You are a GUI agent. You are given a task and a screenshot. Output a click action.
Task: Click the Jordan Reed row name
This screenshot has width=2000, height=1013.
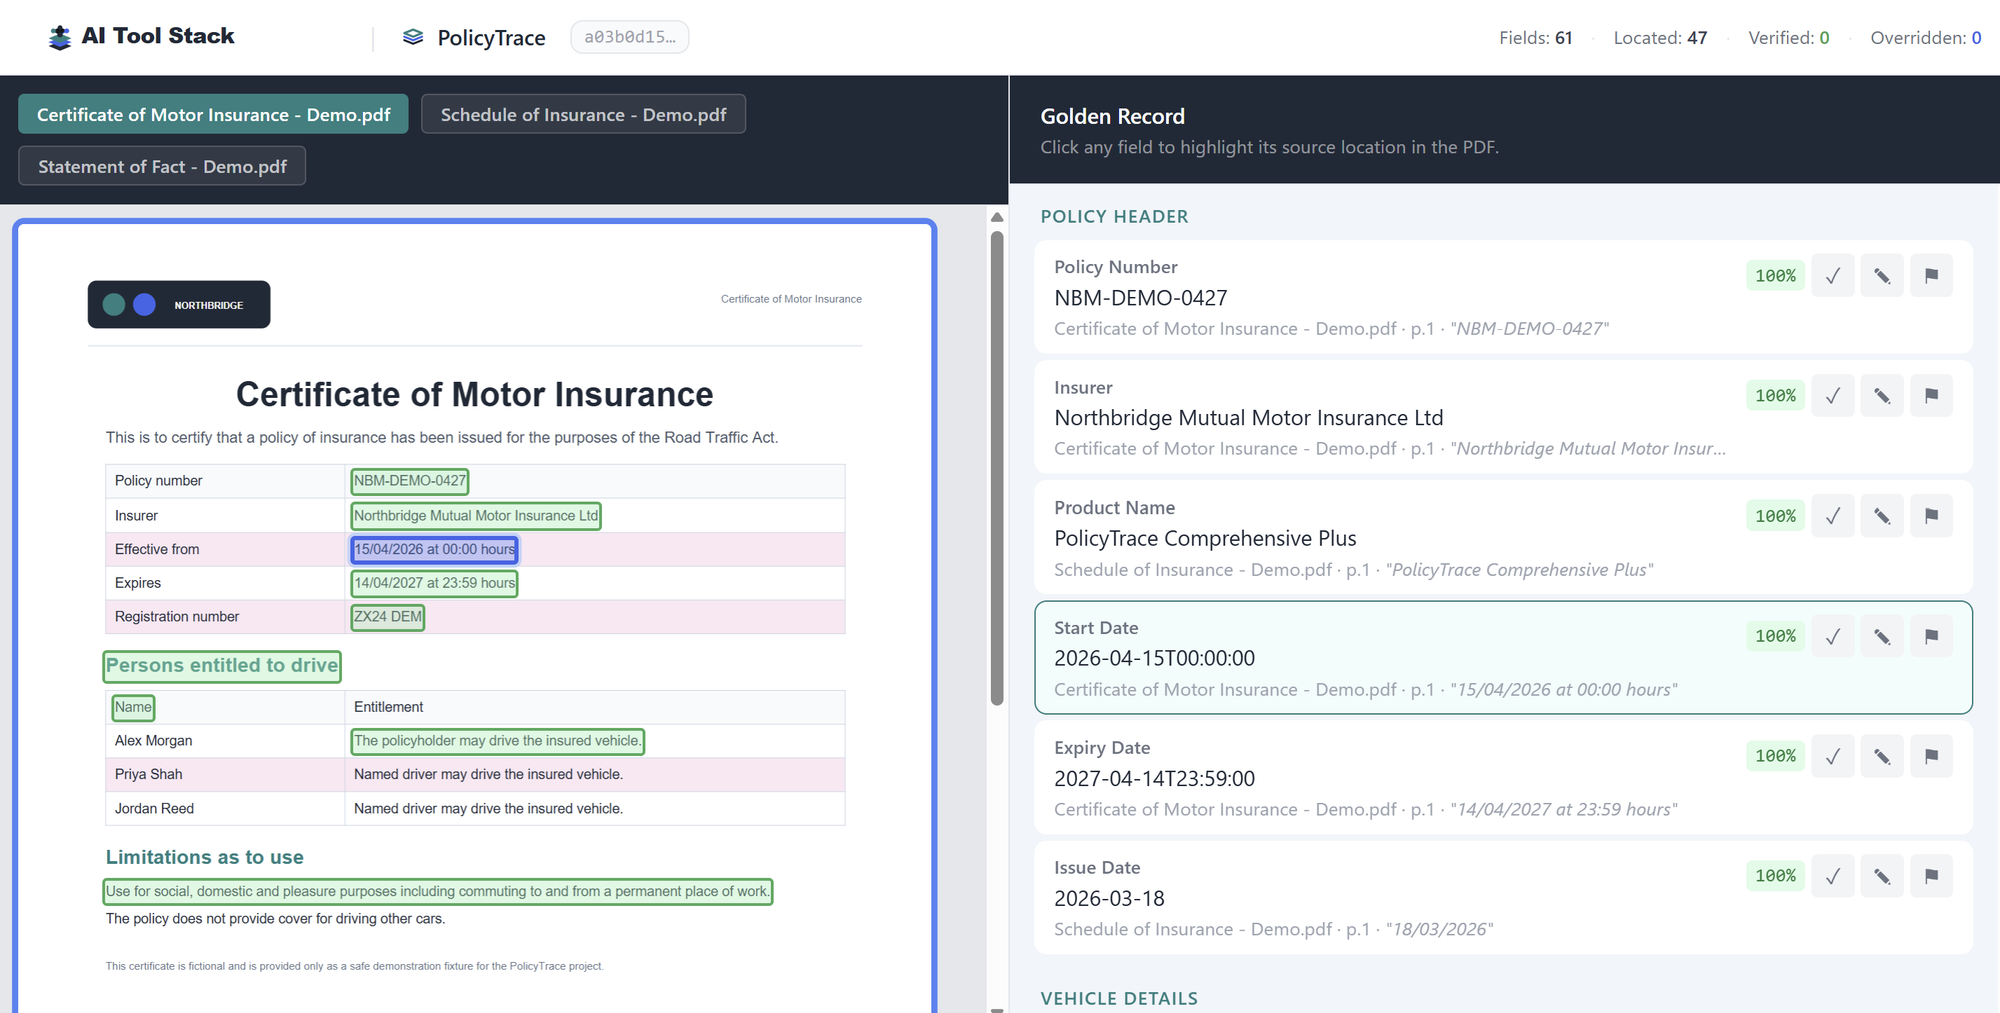click(x=154, y=808)
